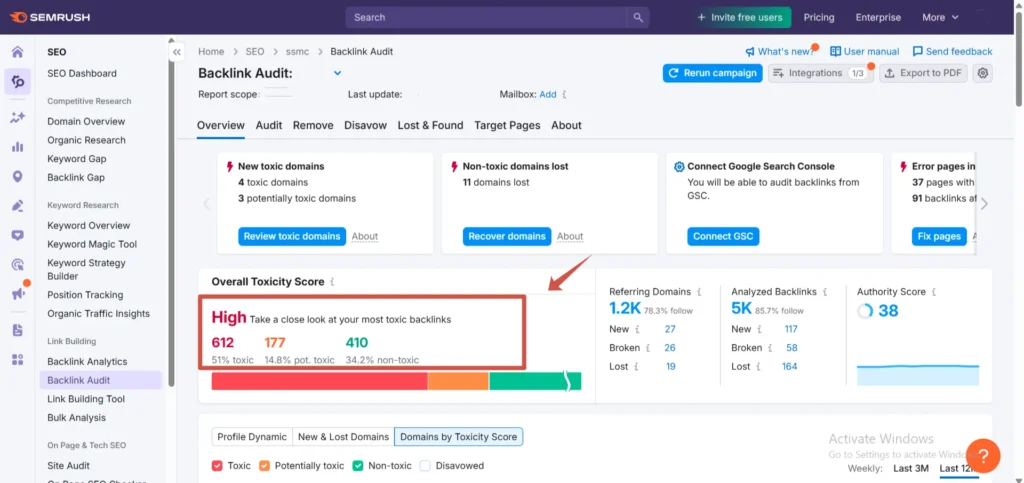The width and height of the screenshot is (1024, 483).
Task: Click into the top Search field
Action: point(487,18)
